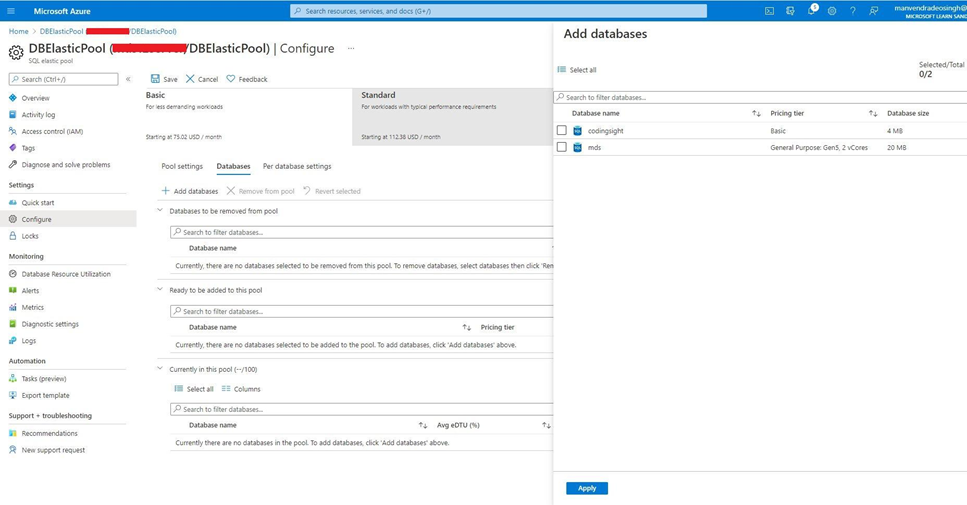Sort current pool list by Avg eDTU arrows
967x505 pixels.
pyautogui.click(x=546, y=425)
